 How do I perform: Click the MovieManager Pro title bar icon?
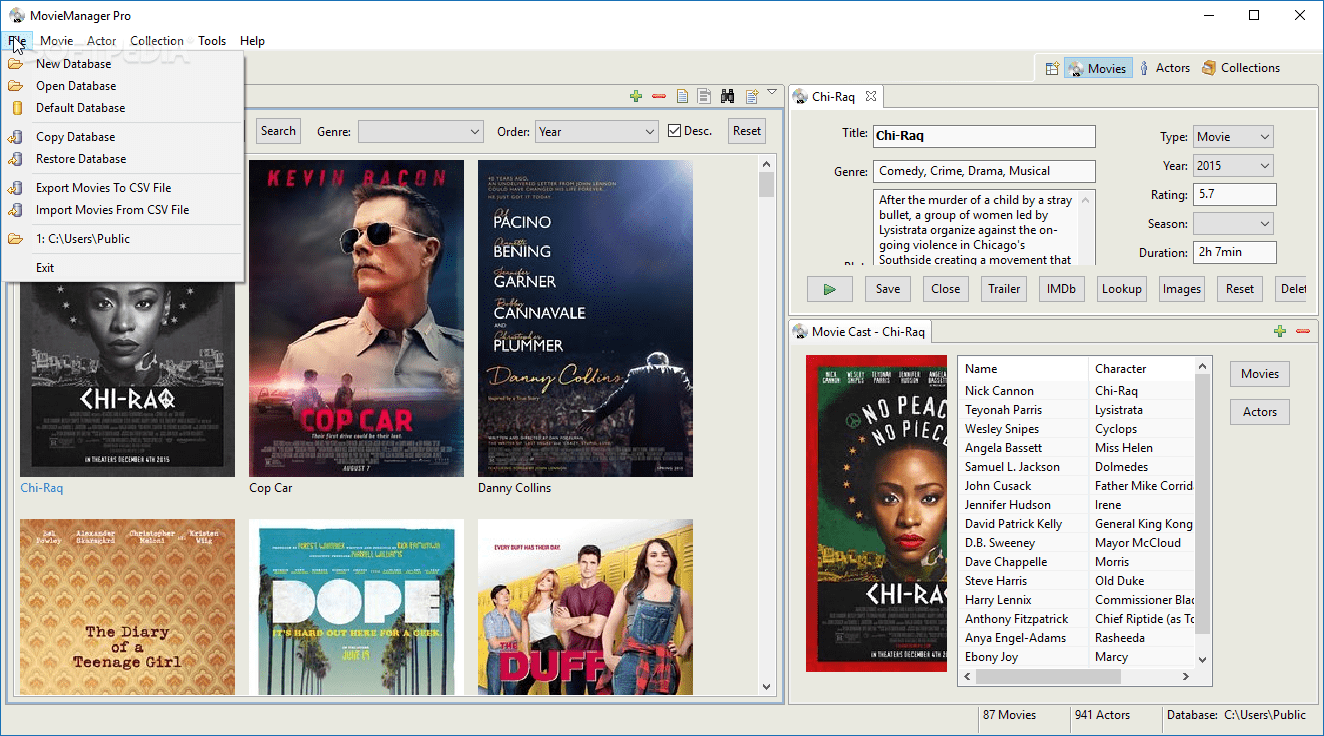pos(16,15)
